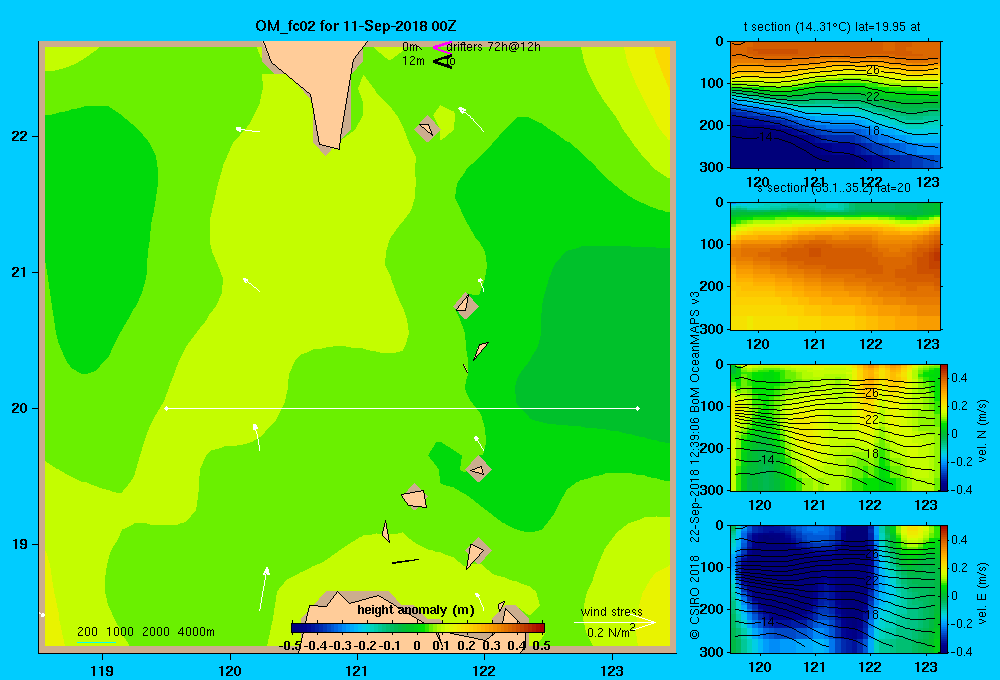Click longitude tick label 119 on the main map
The image size is (1000, 680).
(x=102, y=670)
